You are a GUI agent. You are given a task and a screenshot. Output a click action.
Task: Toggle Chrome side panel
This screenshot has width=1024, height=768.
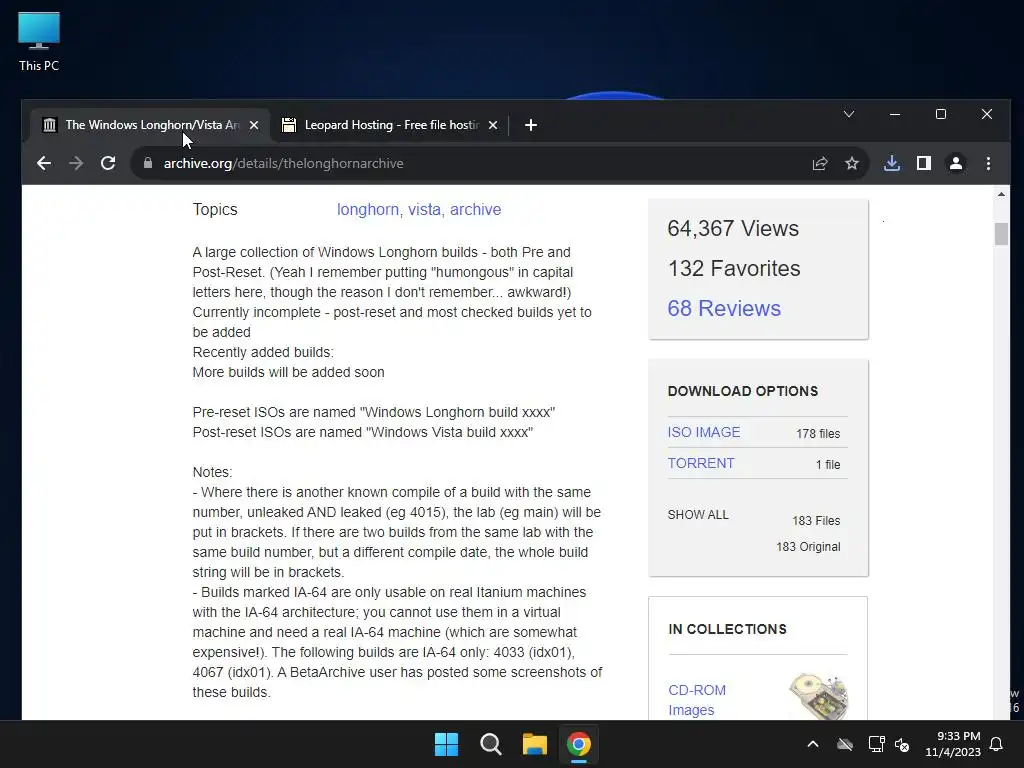[923, 163]
